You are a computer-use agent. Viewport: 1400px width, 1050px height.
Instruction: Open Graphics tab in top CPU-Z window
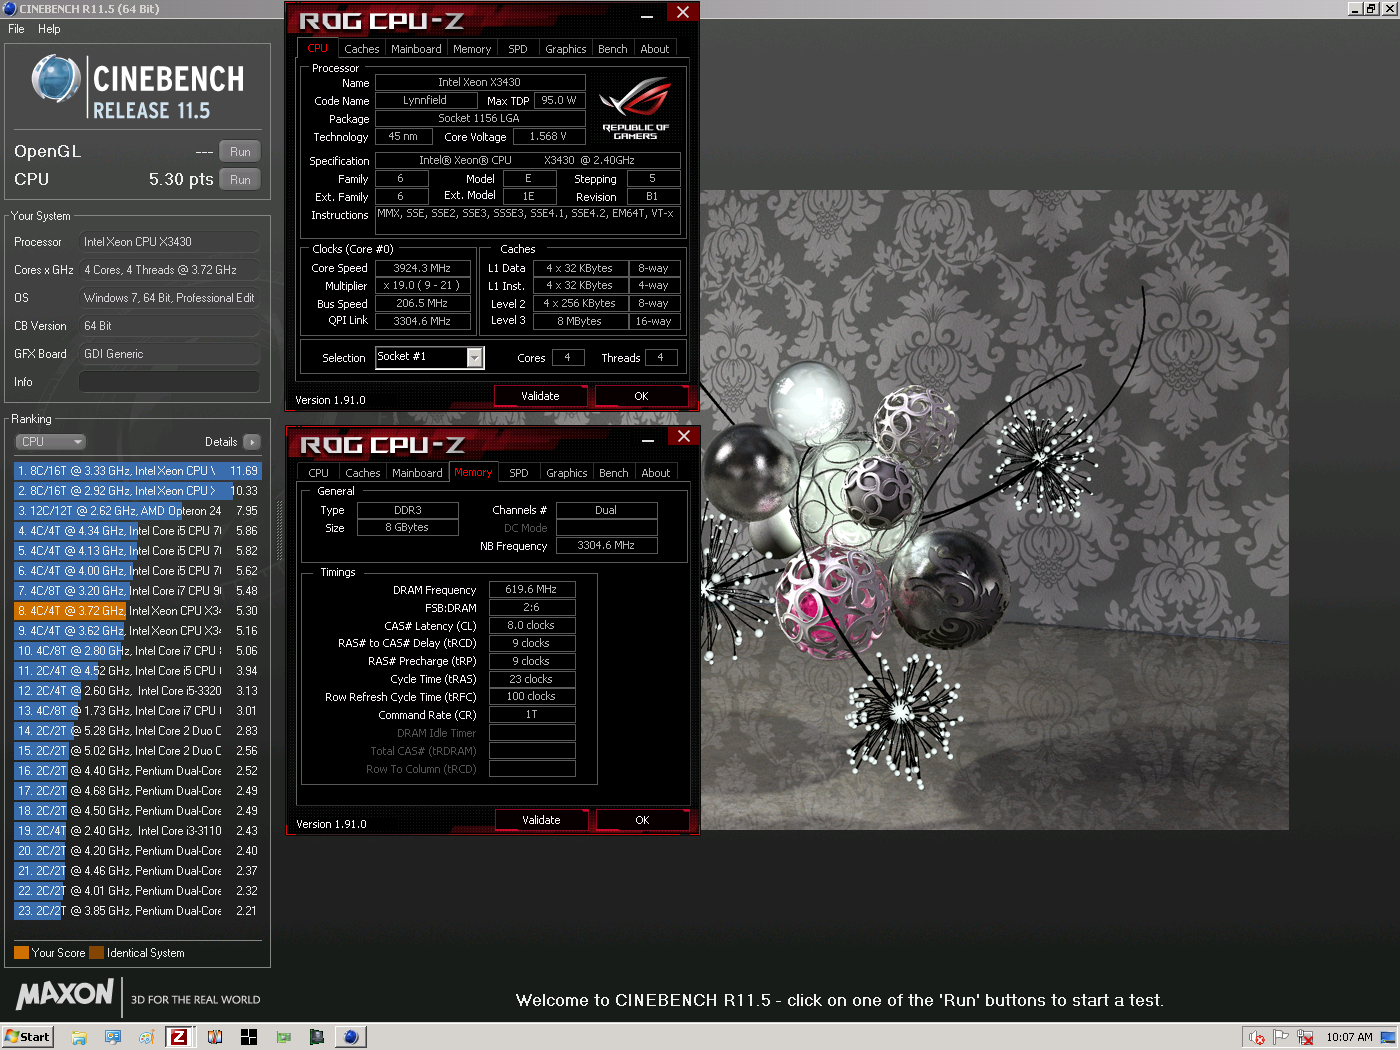[566, 49]
